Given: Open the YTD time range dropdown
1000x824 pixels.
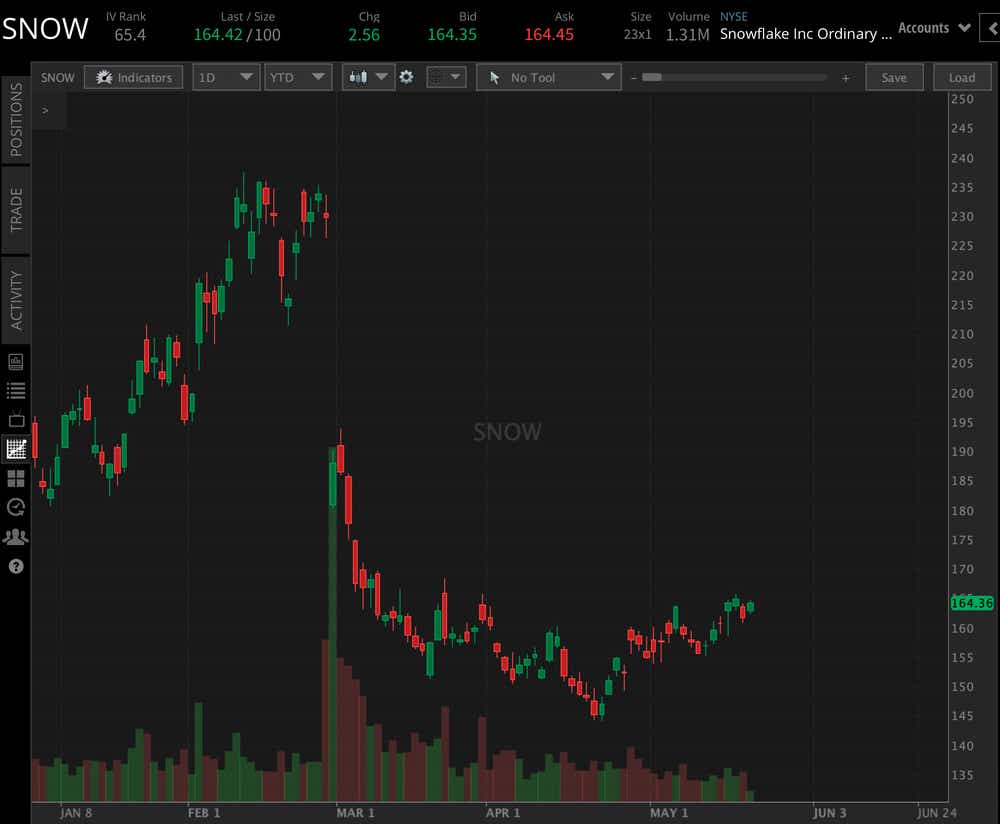Looking at the screenshot, I should [298, 77].
